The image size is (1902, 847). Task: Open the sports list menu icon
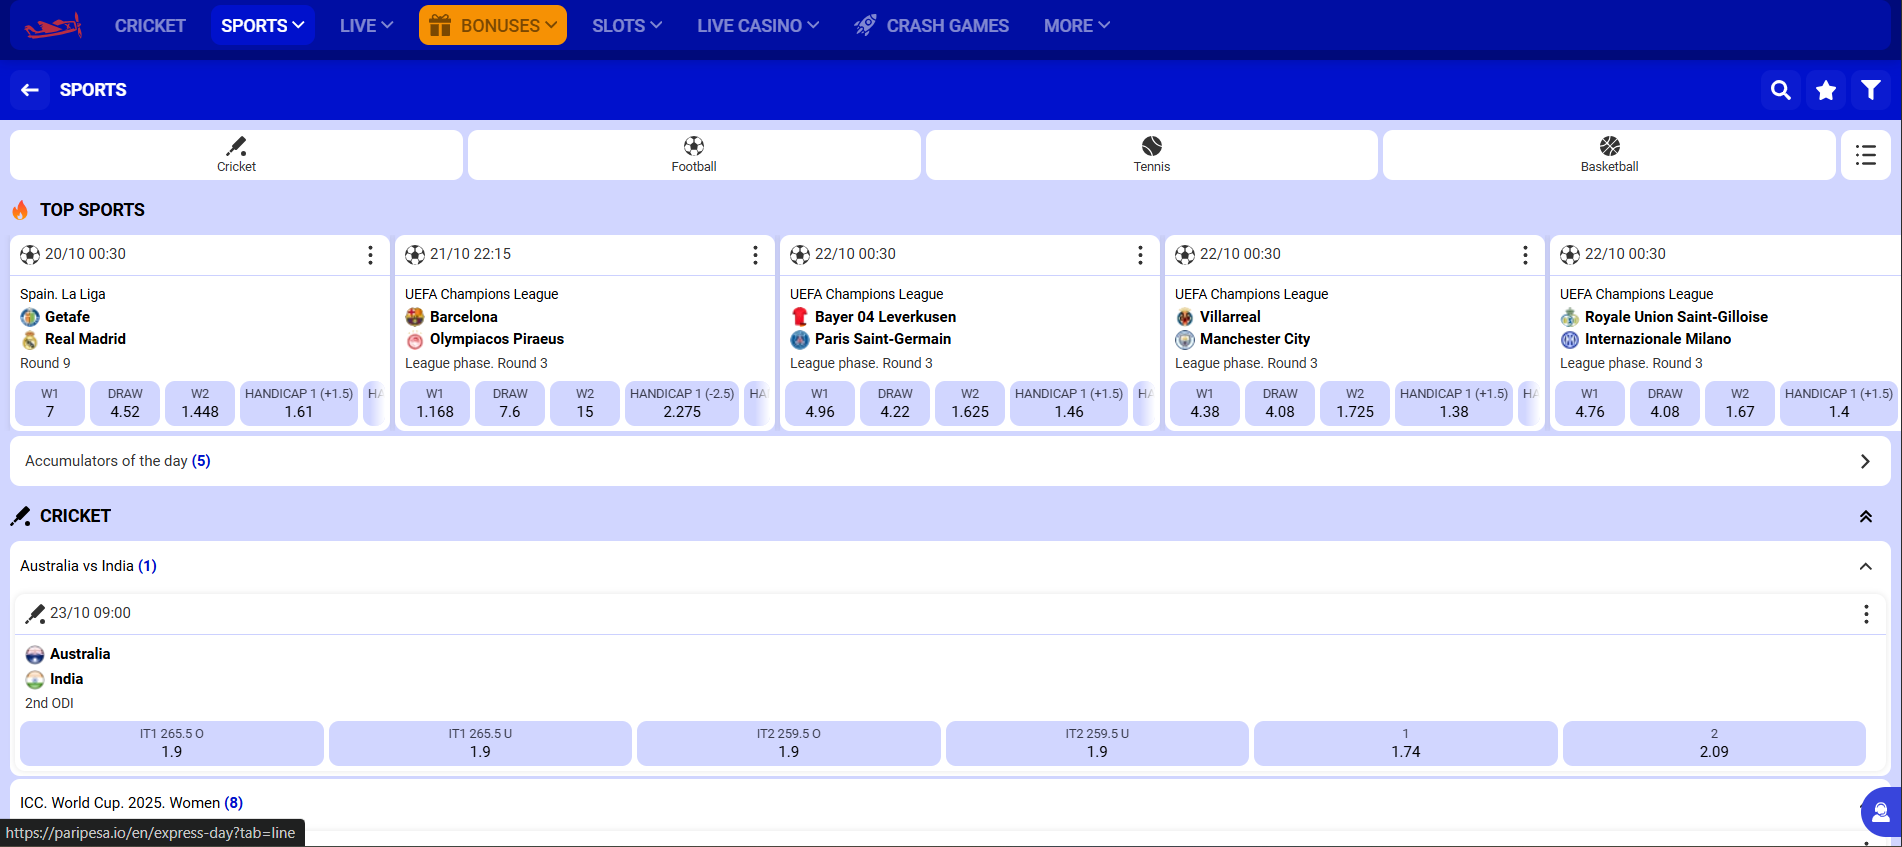(1865, 155)
